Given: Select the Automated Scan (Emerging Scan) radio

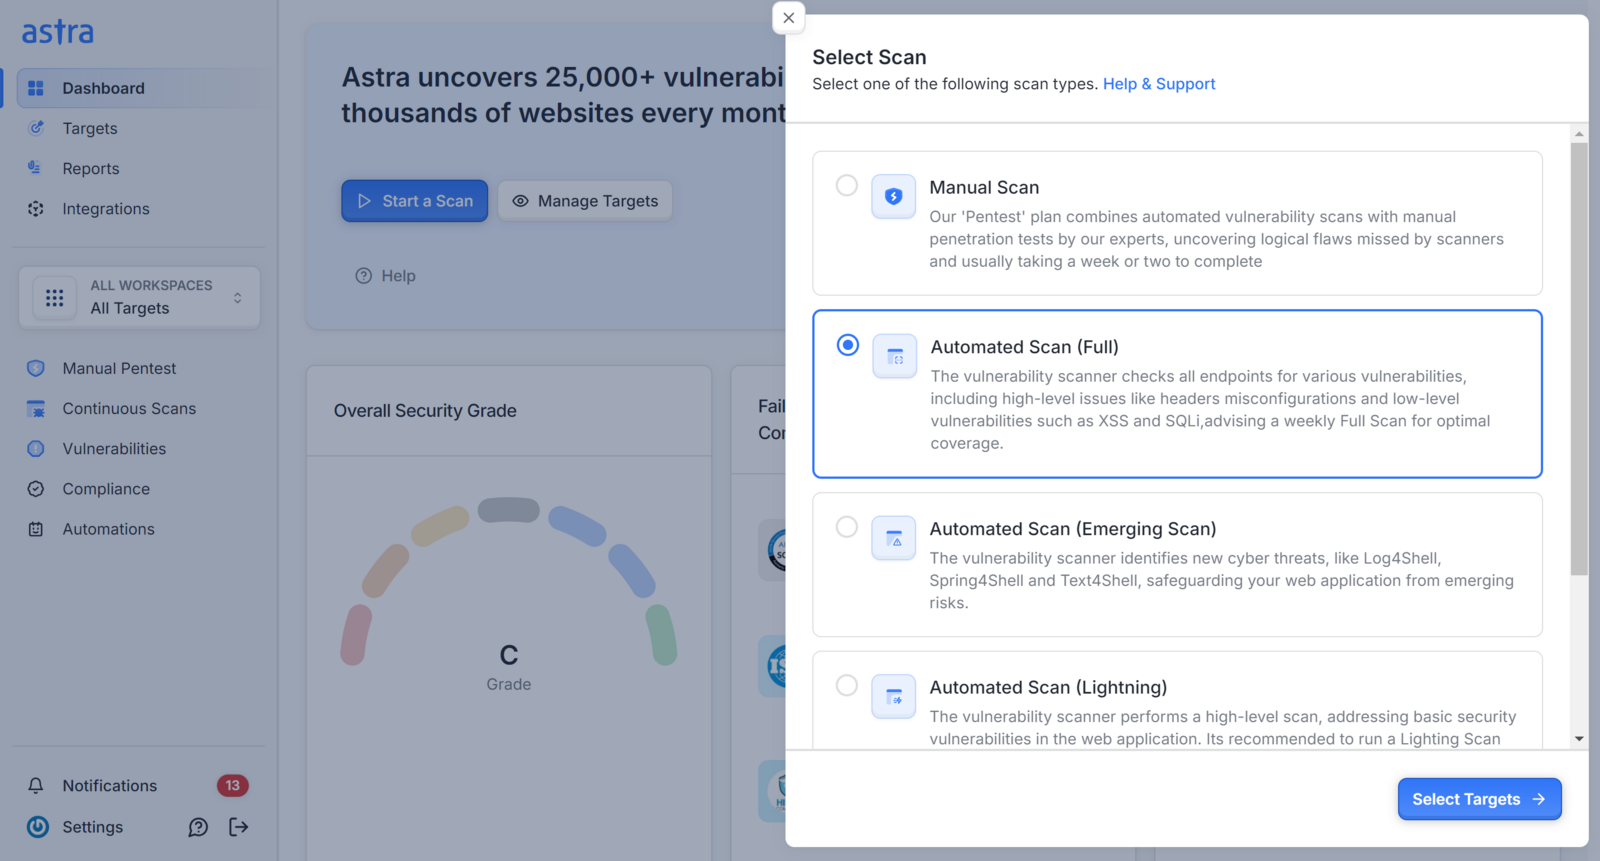Looking at the screenshot, I should (847, 527).
